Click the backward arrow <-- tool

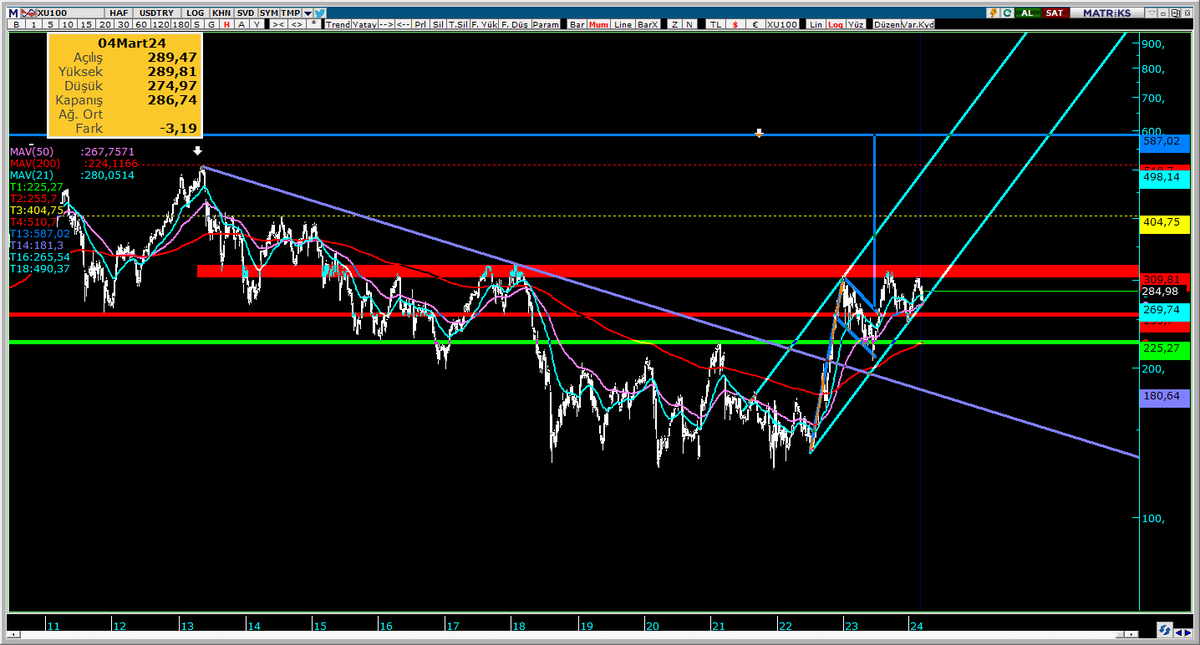click(x=403, y=24)
